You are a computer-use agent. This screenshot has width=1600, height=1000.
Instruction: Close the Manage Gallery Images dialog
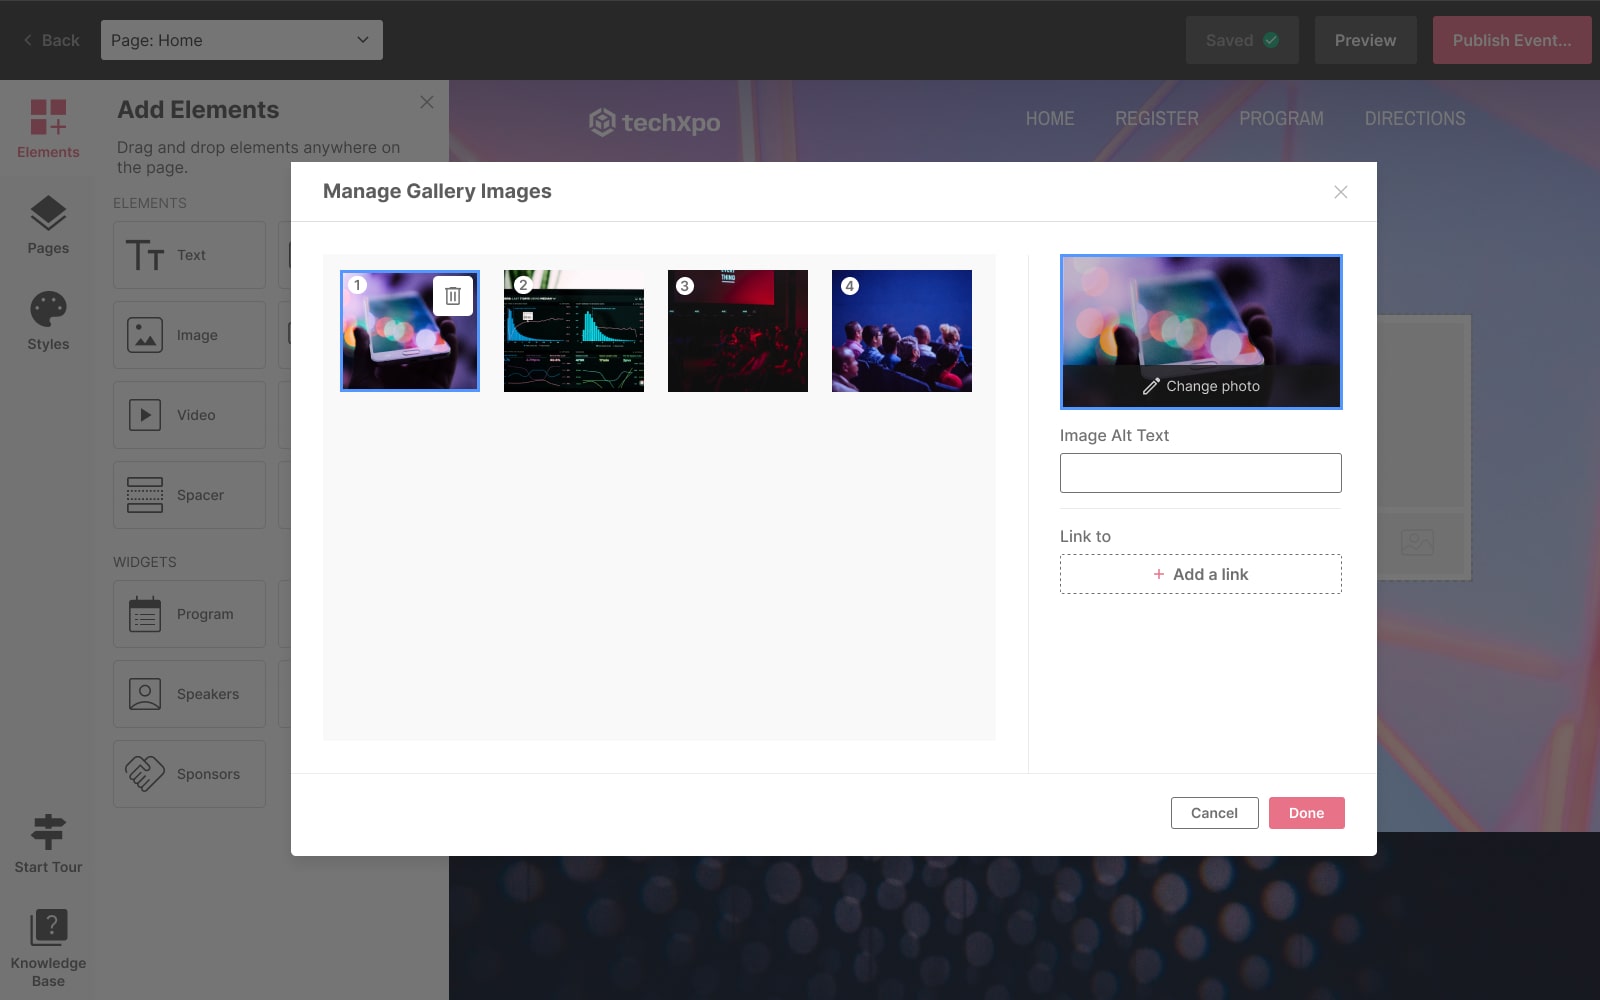click(1340, 192)
